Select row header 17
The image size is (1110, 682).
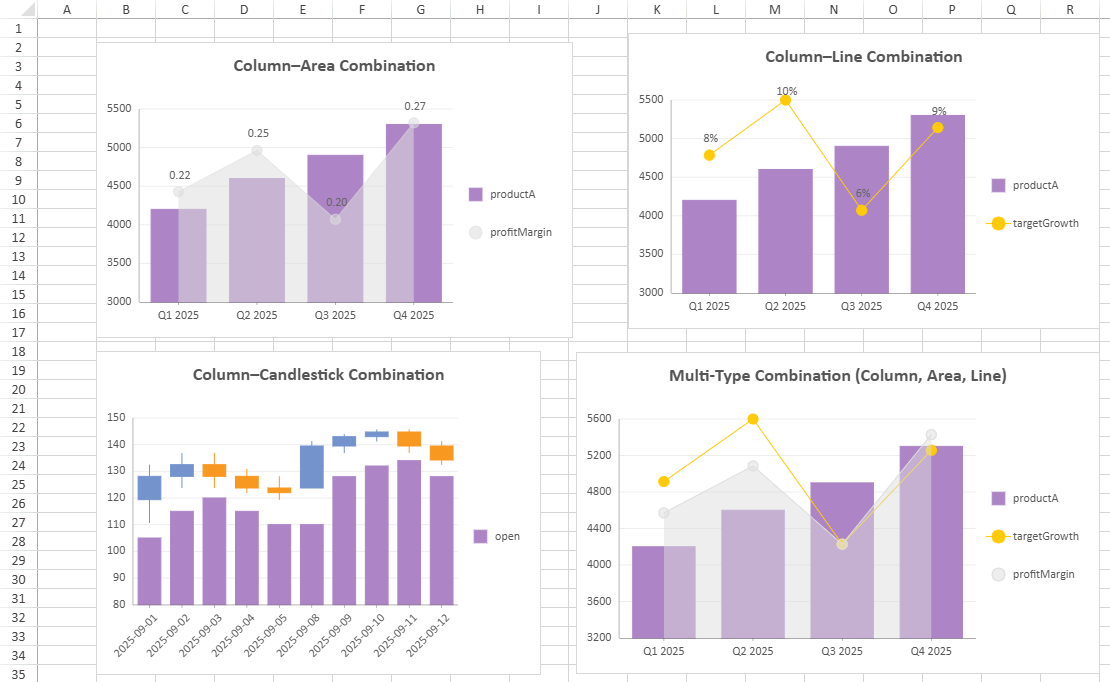click(x=18, y=332)
